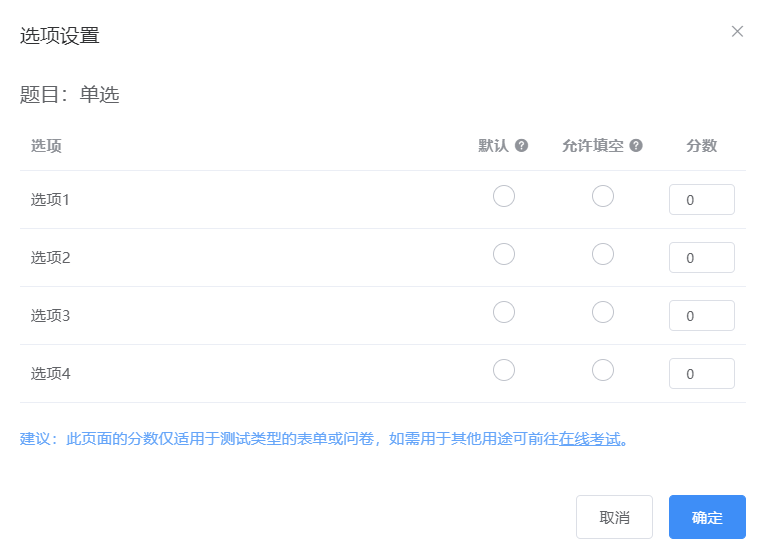
Task: Set 选项1 as the default choice
Action: coord(504,196)
